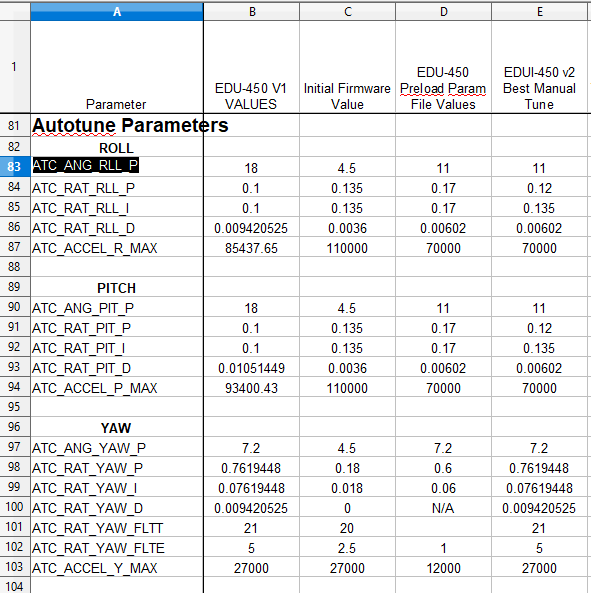The width and height of the screenshot is (591, 593).
Task: Select column B header
Action: click(x=251, y=12)
